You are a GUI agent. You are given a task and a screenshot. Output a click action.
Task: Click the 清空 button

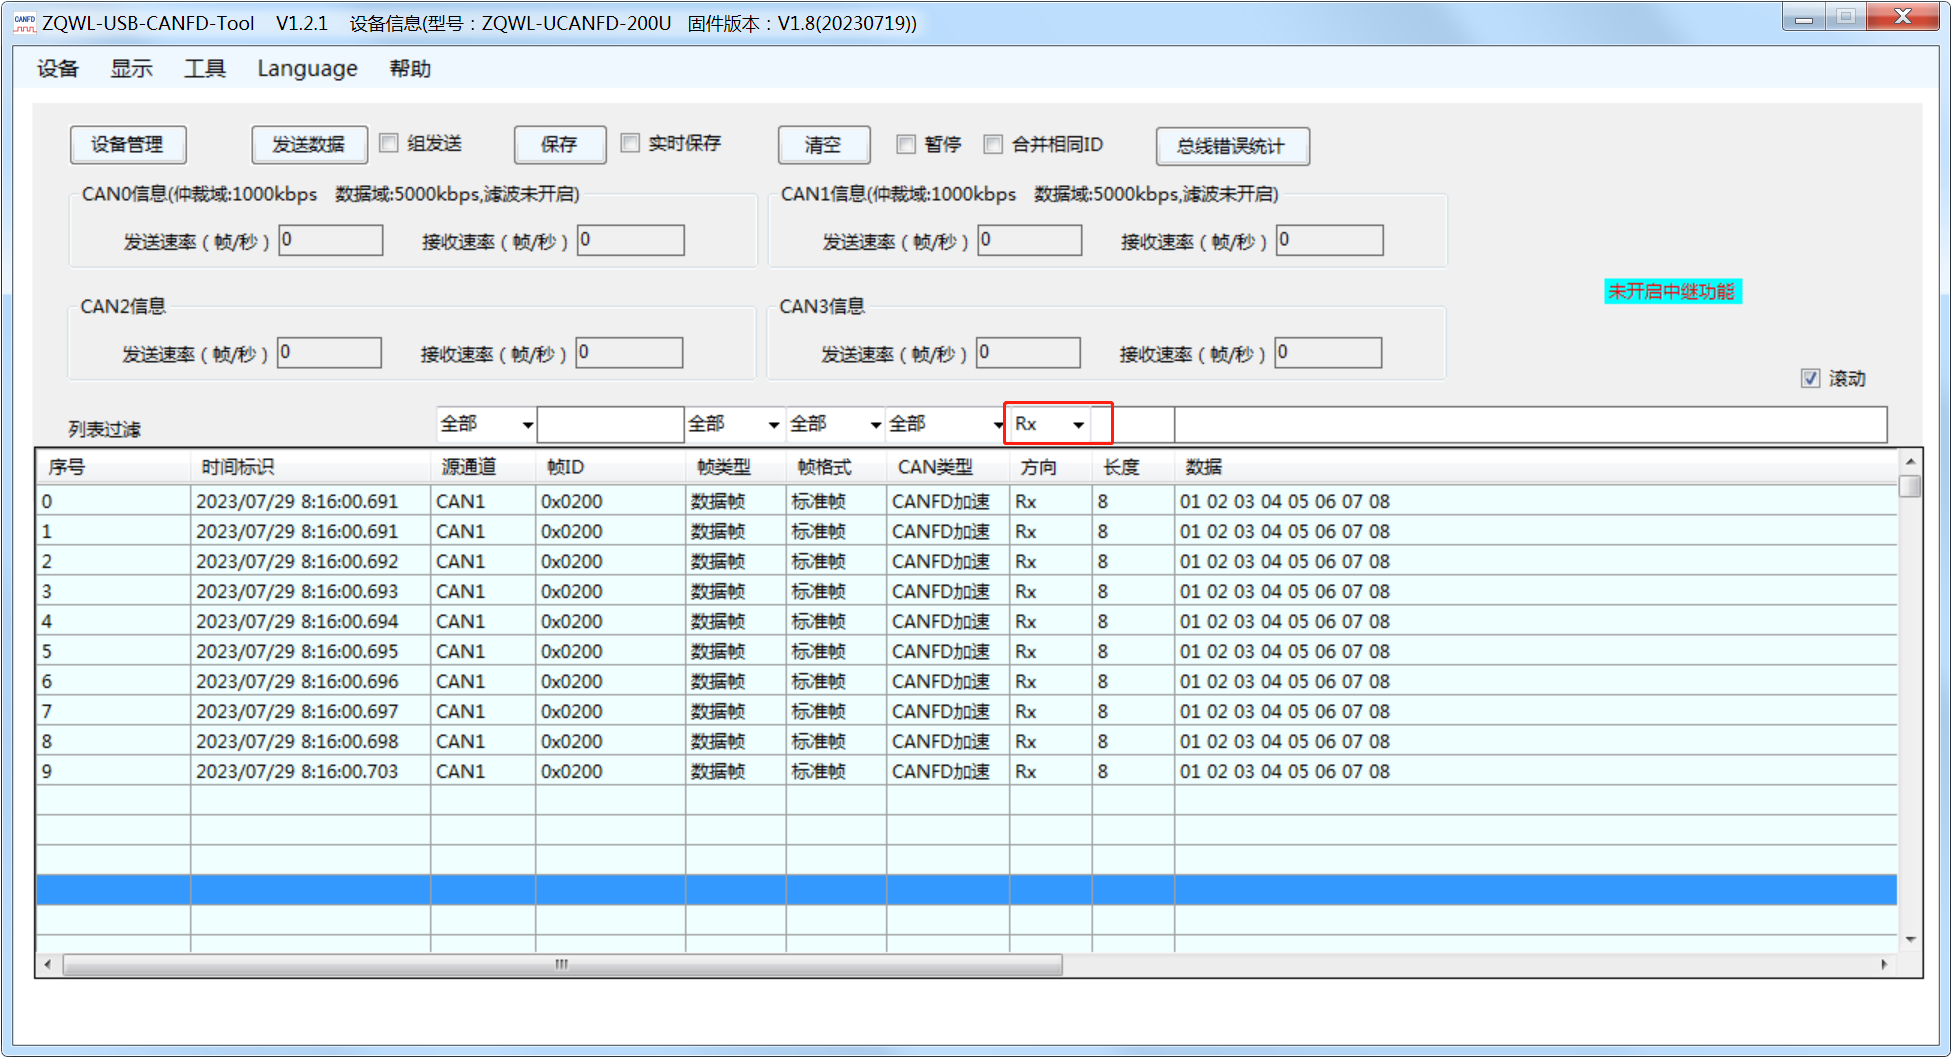pos(824,145)
